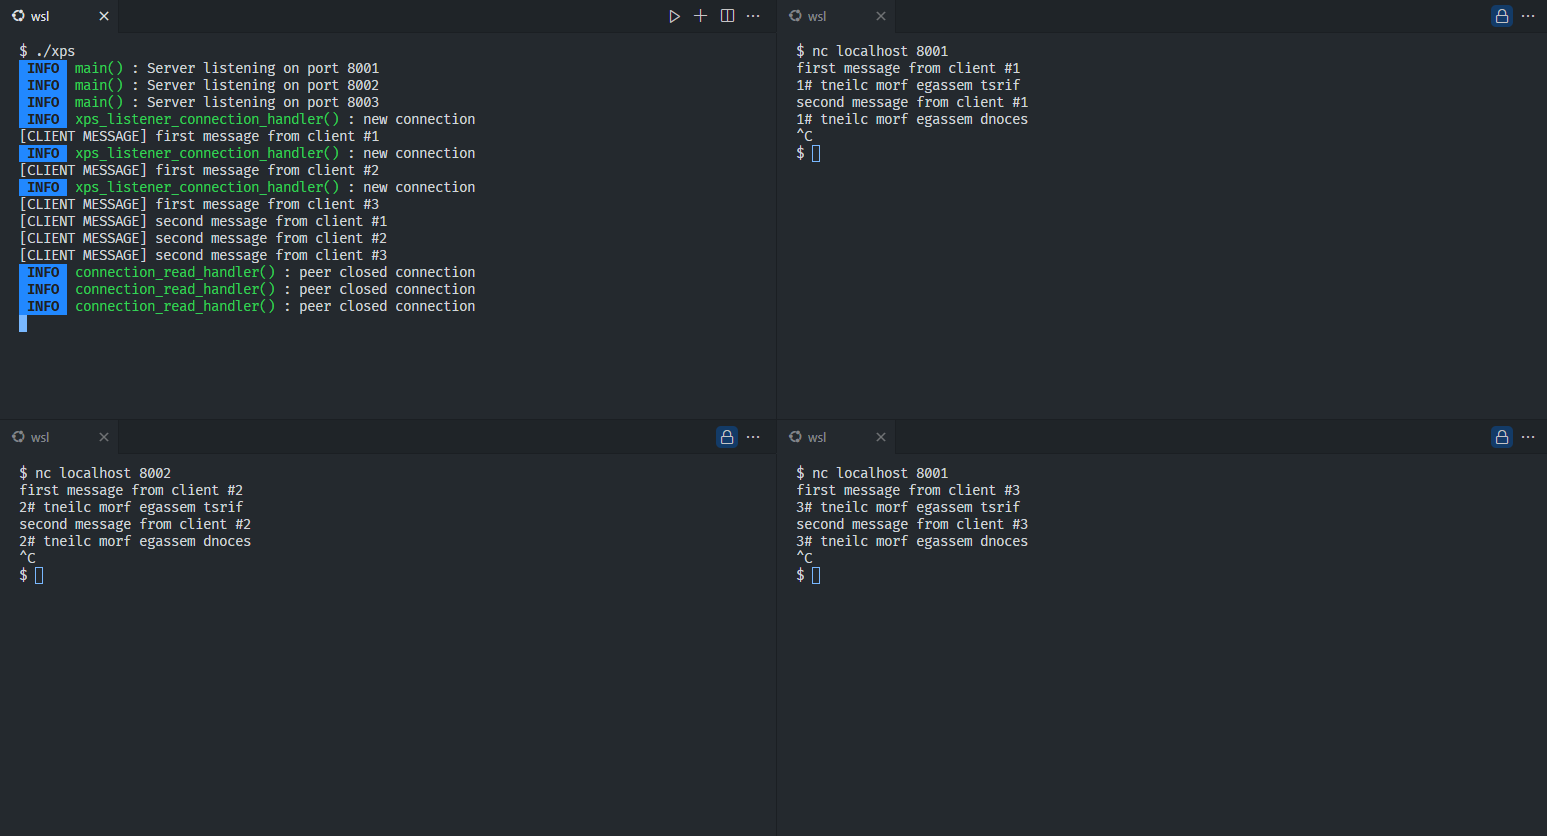Click '1# tneilc morf egassem tsrif' output
The width and height of the screenshot is (1547, 836).
(908, 85)
